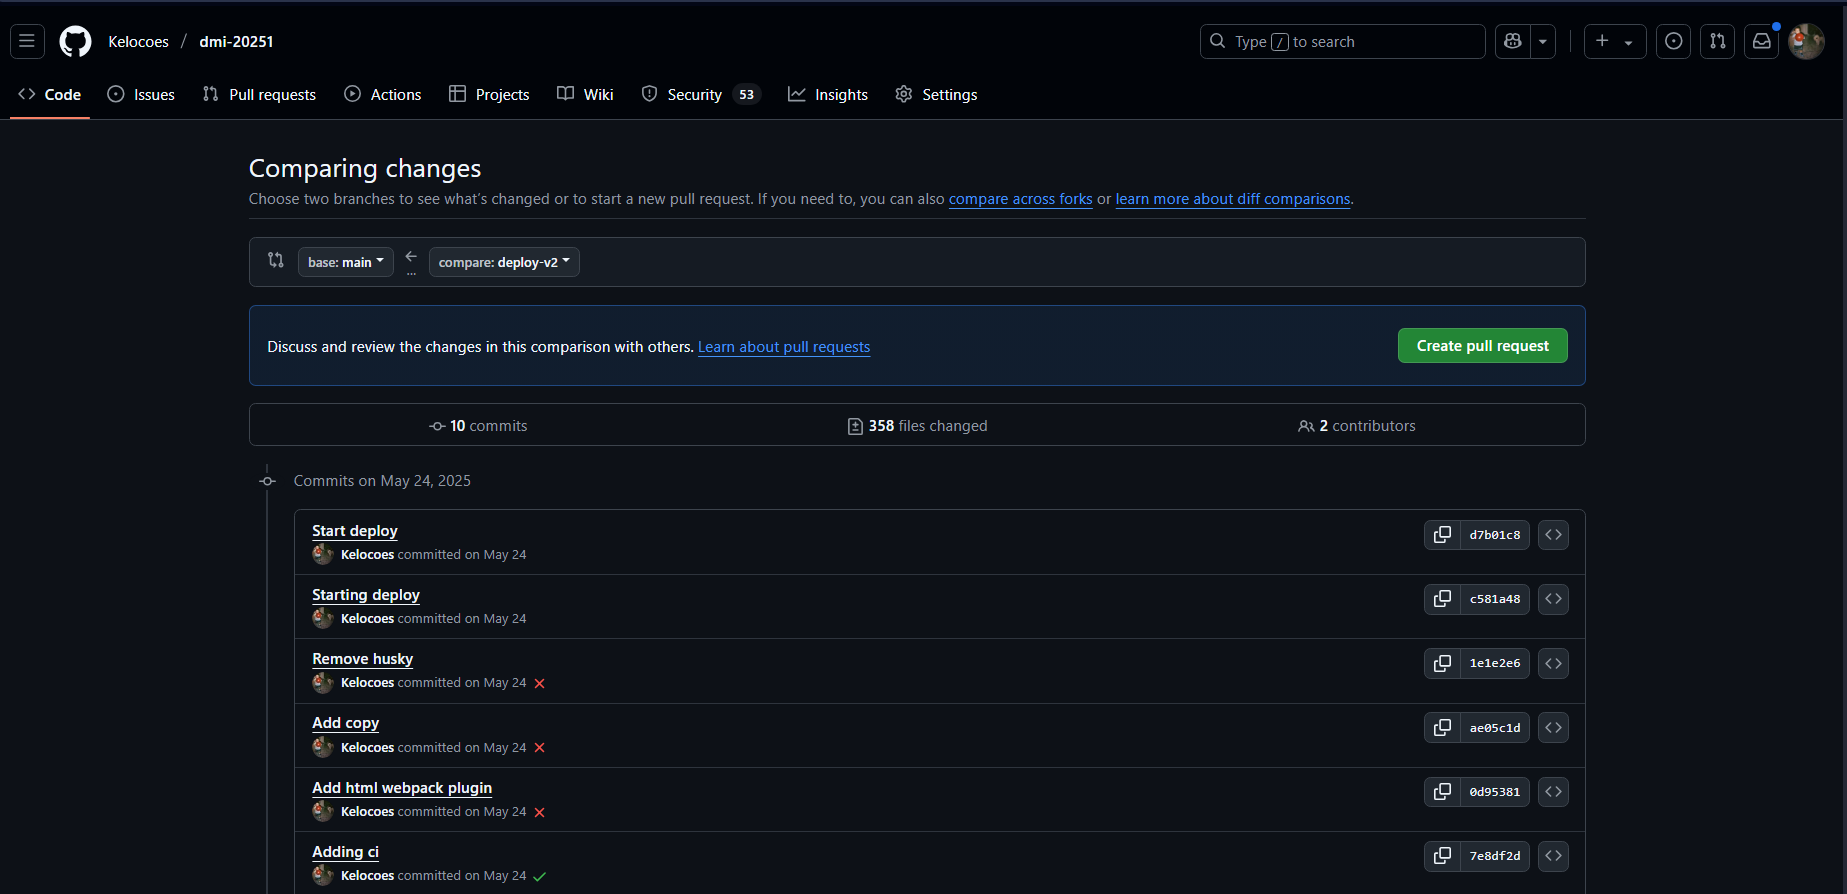This screenshot has width=1847, height=894.
Task: Expand the create new plus dropdown
Action: coord(1614,42)
